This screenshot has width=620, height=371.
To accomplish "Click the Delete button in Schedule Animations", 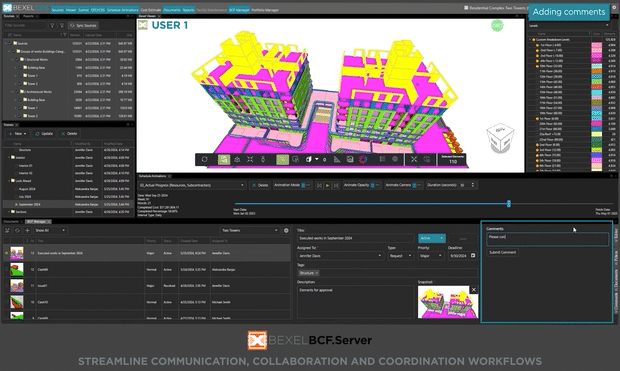I will tap(260, 185).
